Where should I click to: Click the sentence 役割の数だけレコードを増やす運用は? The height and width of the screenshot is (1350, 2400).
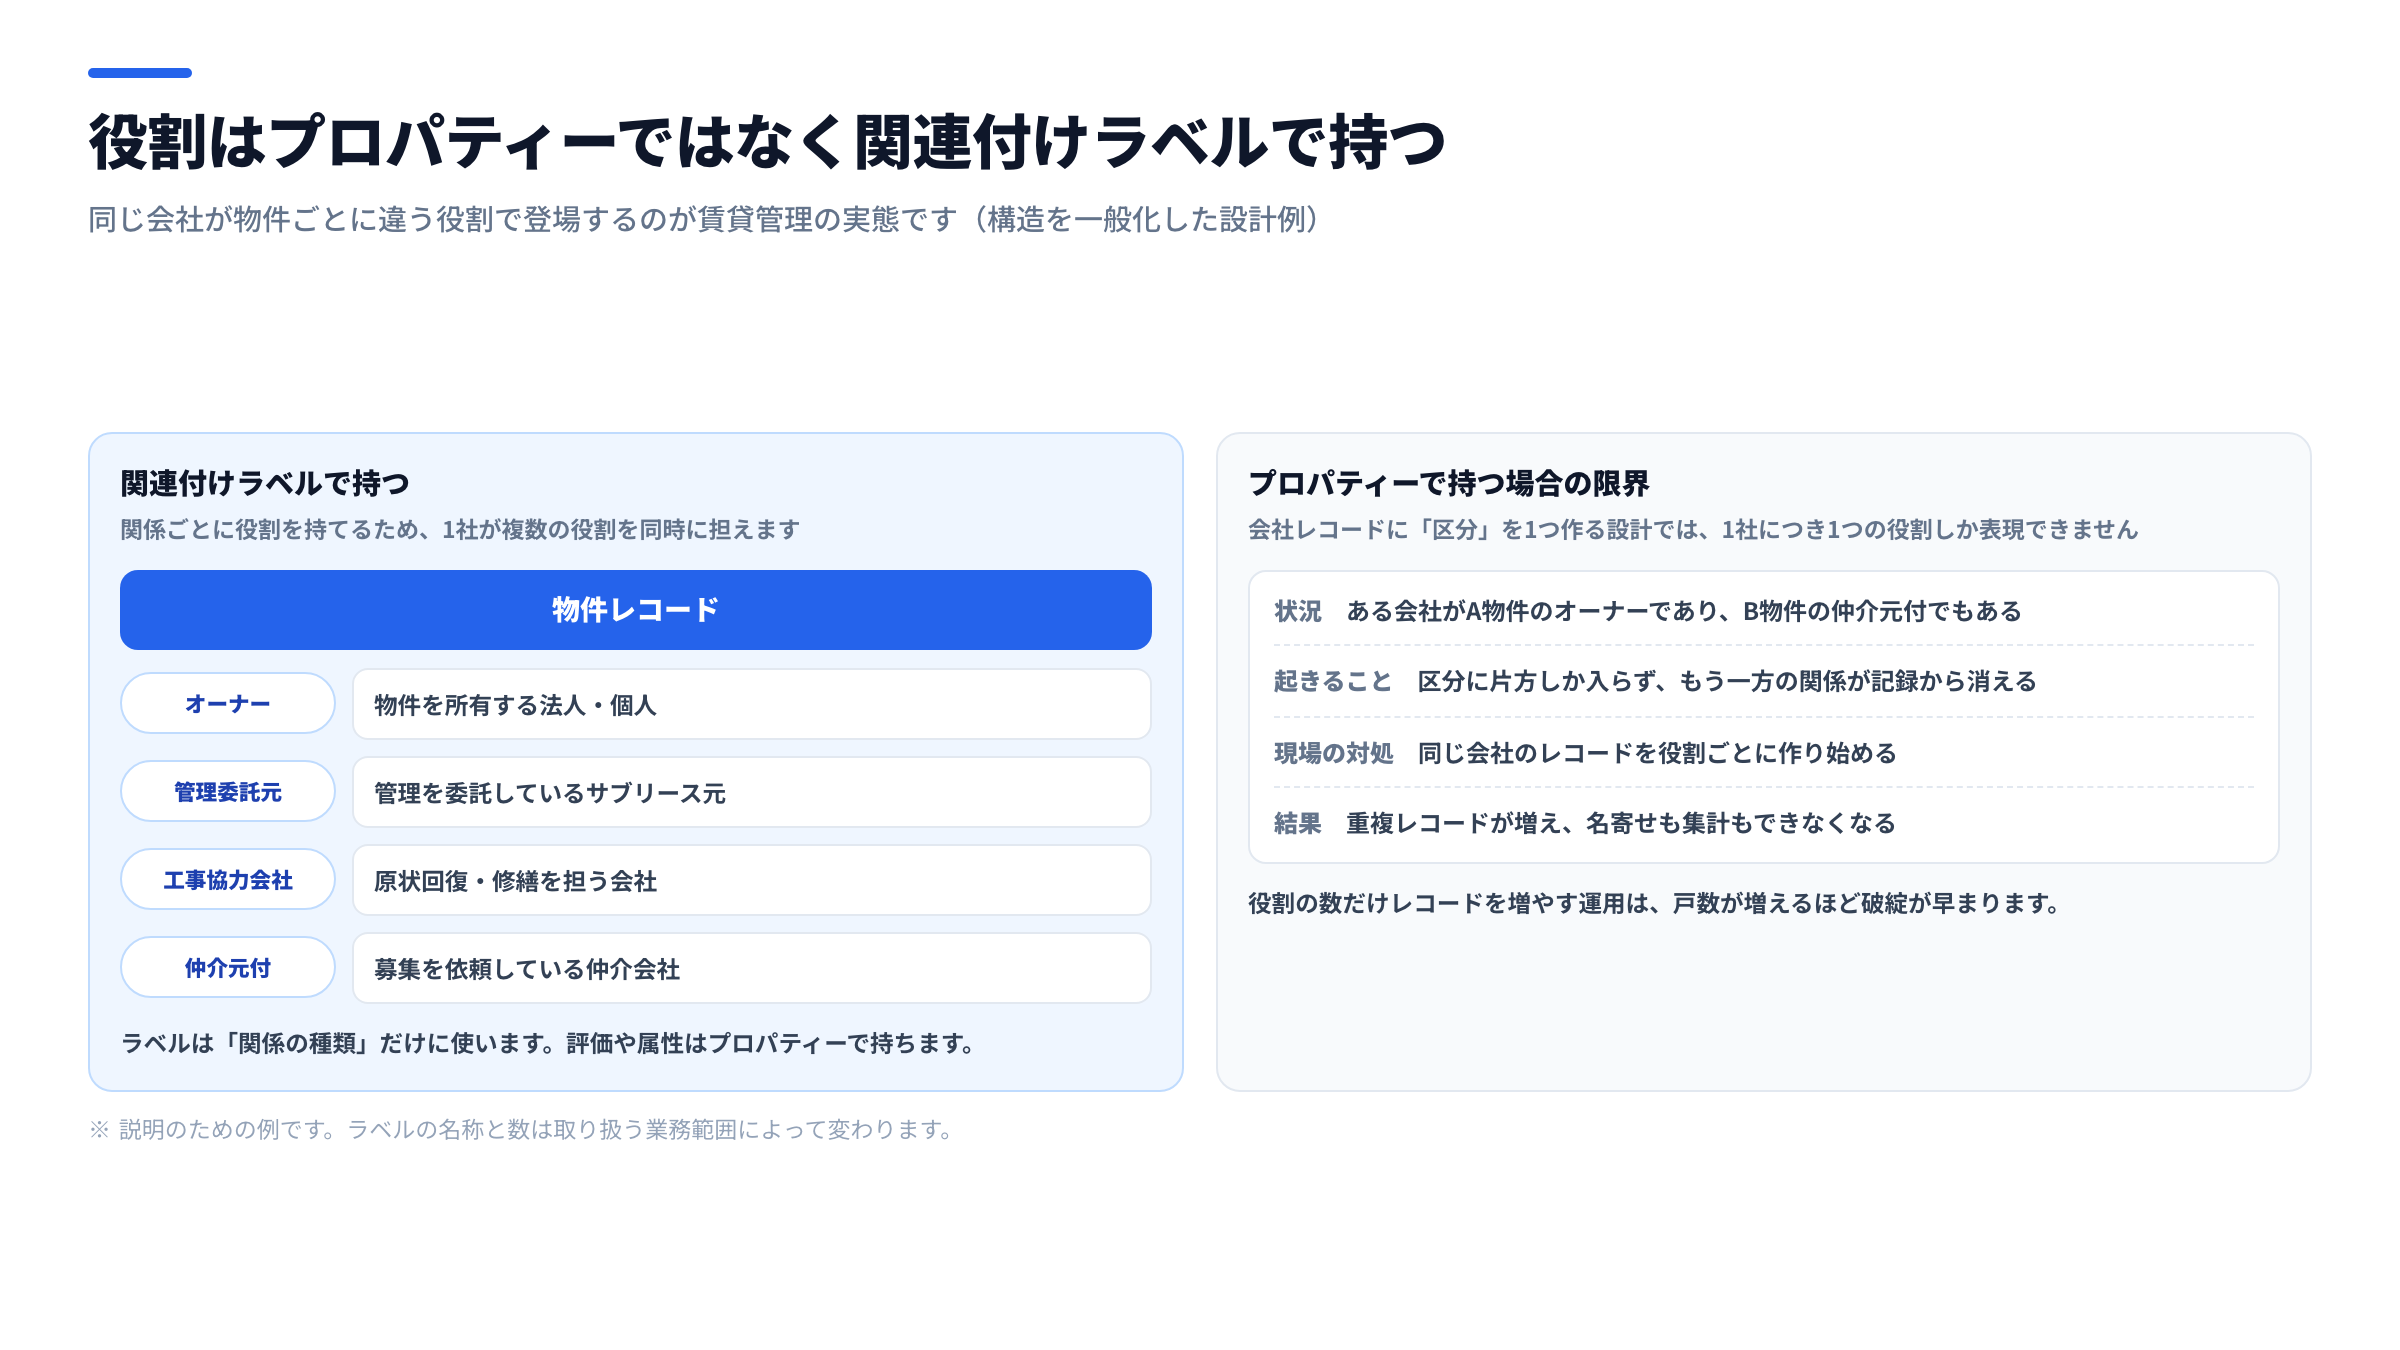click(1449, 903)
